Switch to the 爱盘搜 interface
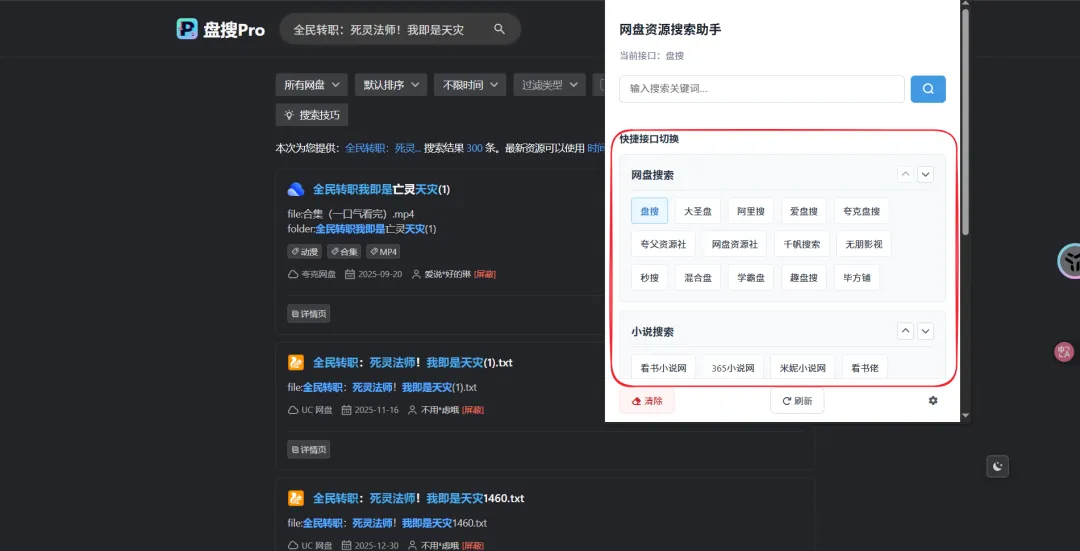The image size is (1080, 551). 804,211
